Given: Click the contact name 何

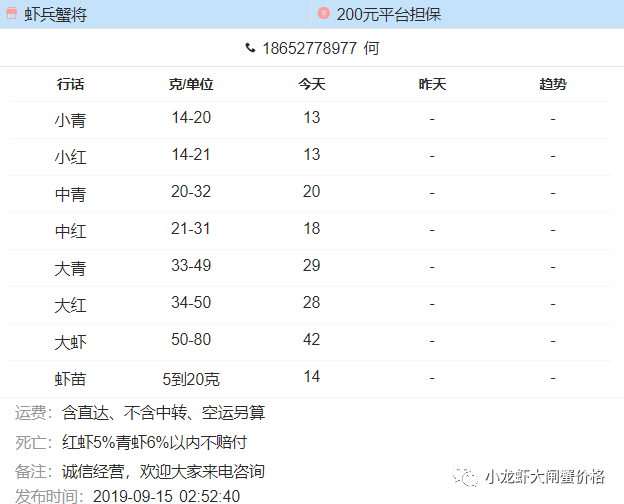Looking at the screenshot, I should [x=371, y=49].
